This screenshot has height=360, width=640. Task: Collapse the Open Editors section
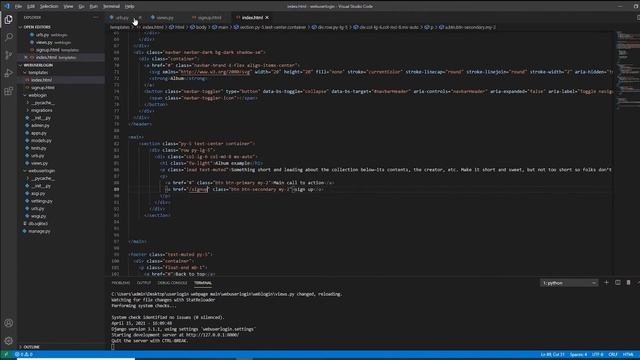37,27
